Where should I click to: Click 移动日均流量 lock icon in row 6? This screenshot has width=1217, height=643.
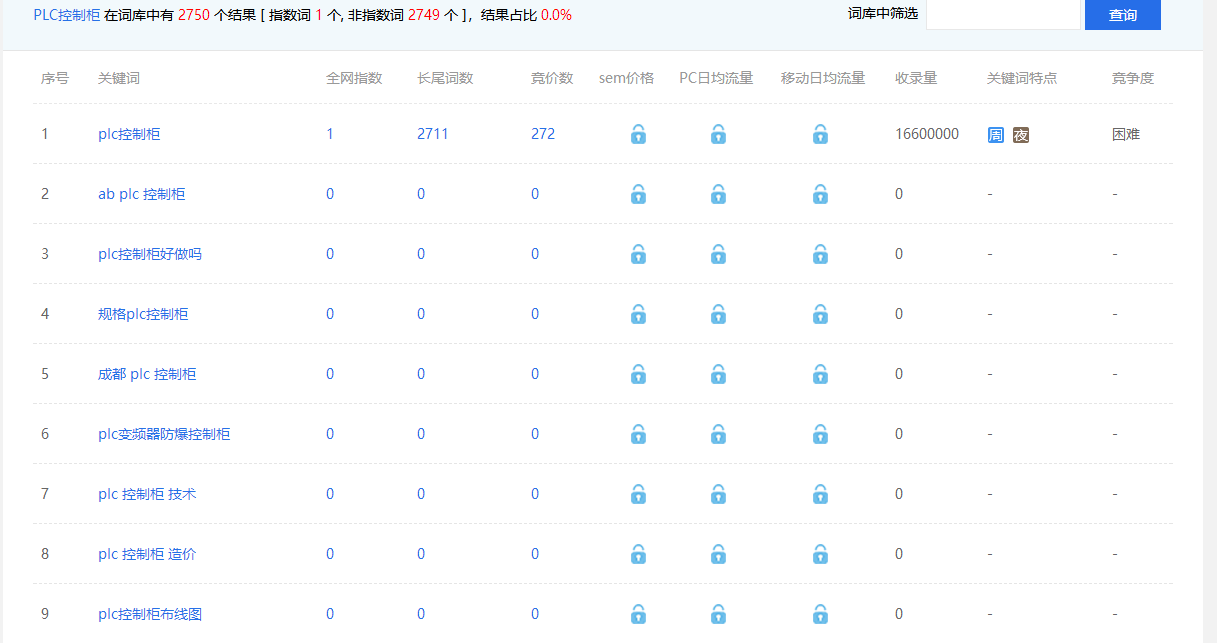(820, 434)
